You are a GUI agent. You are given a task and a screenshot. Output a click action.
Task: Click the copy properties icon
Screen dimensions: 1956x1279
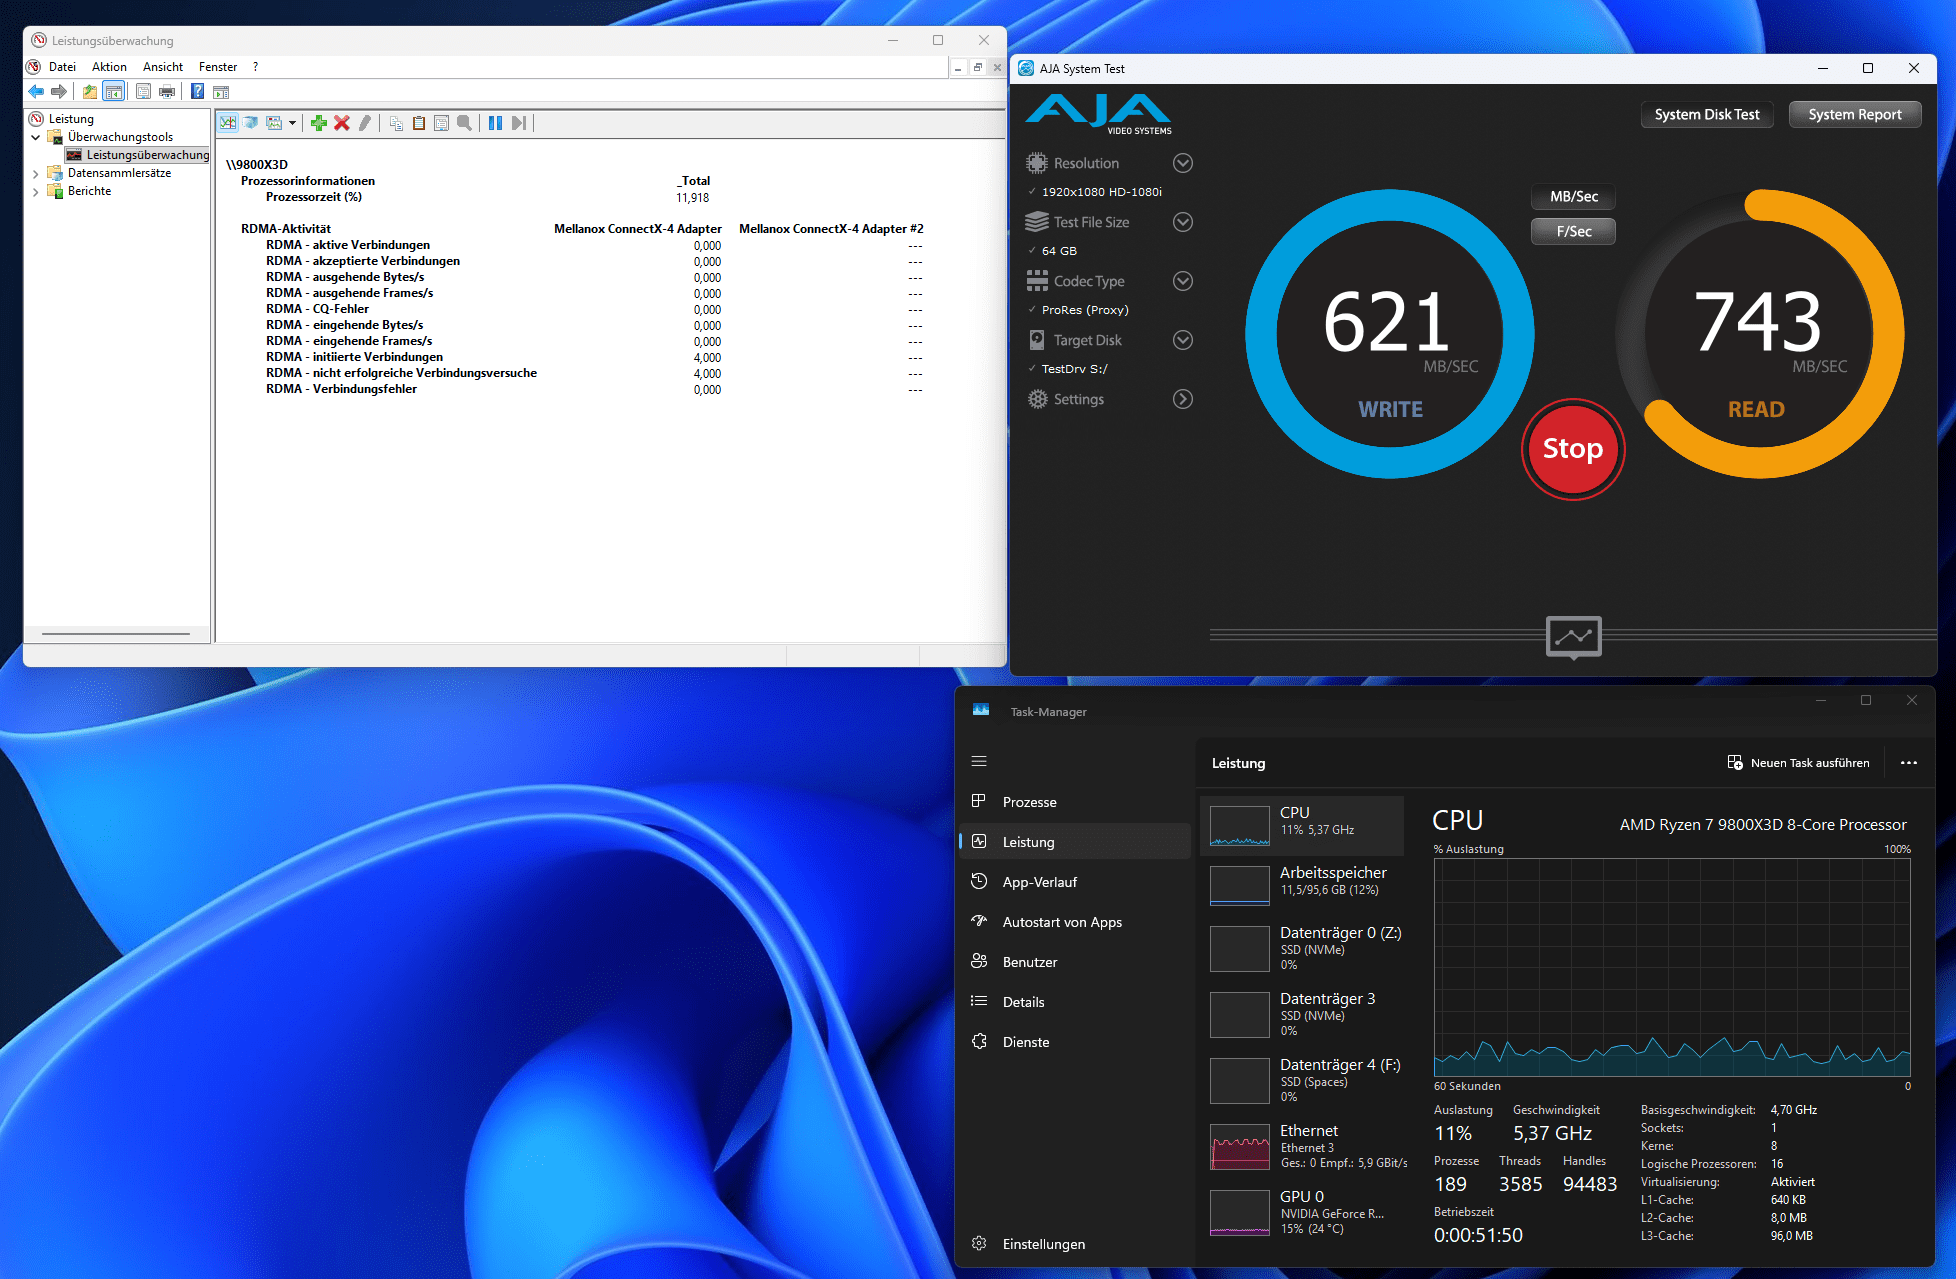[396, 123]
